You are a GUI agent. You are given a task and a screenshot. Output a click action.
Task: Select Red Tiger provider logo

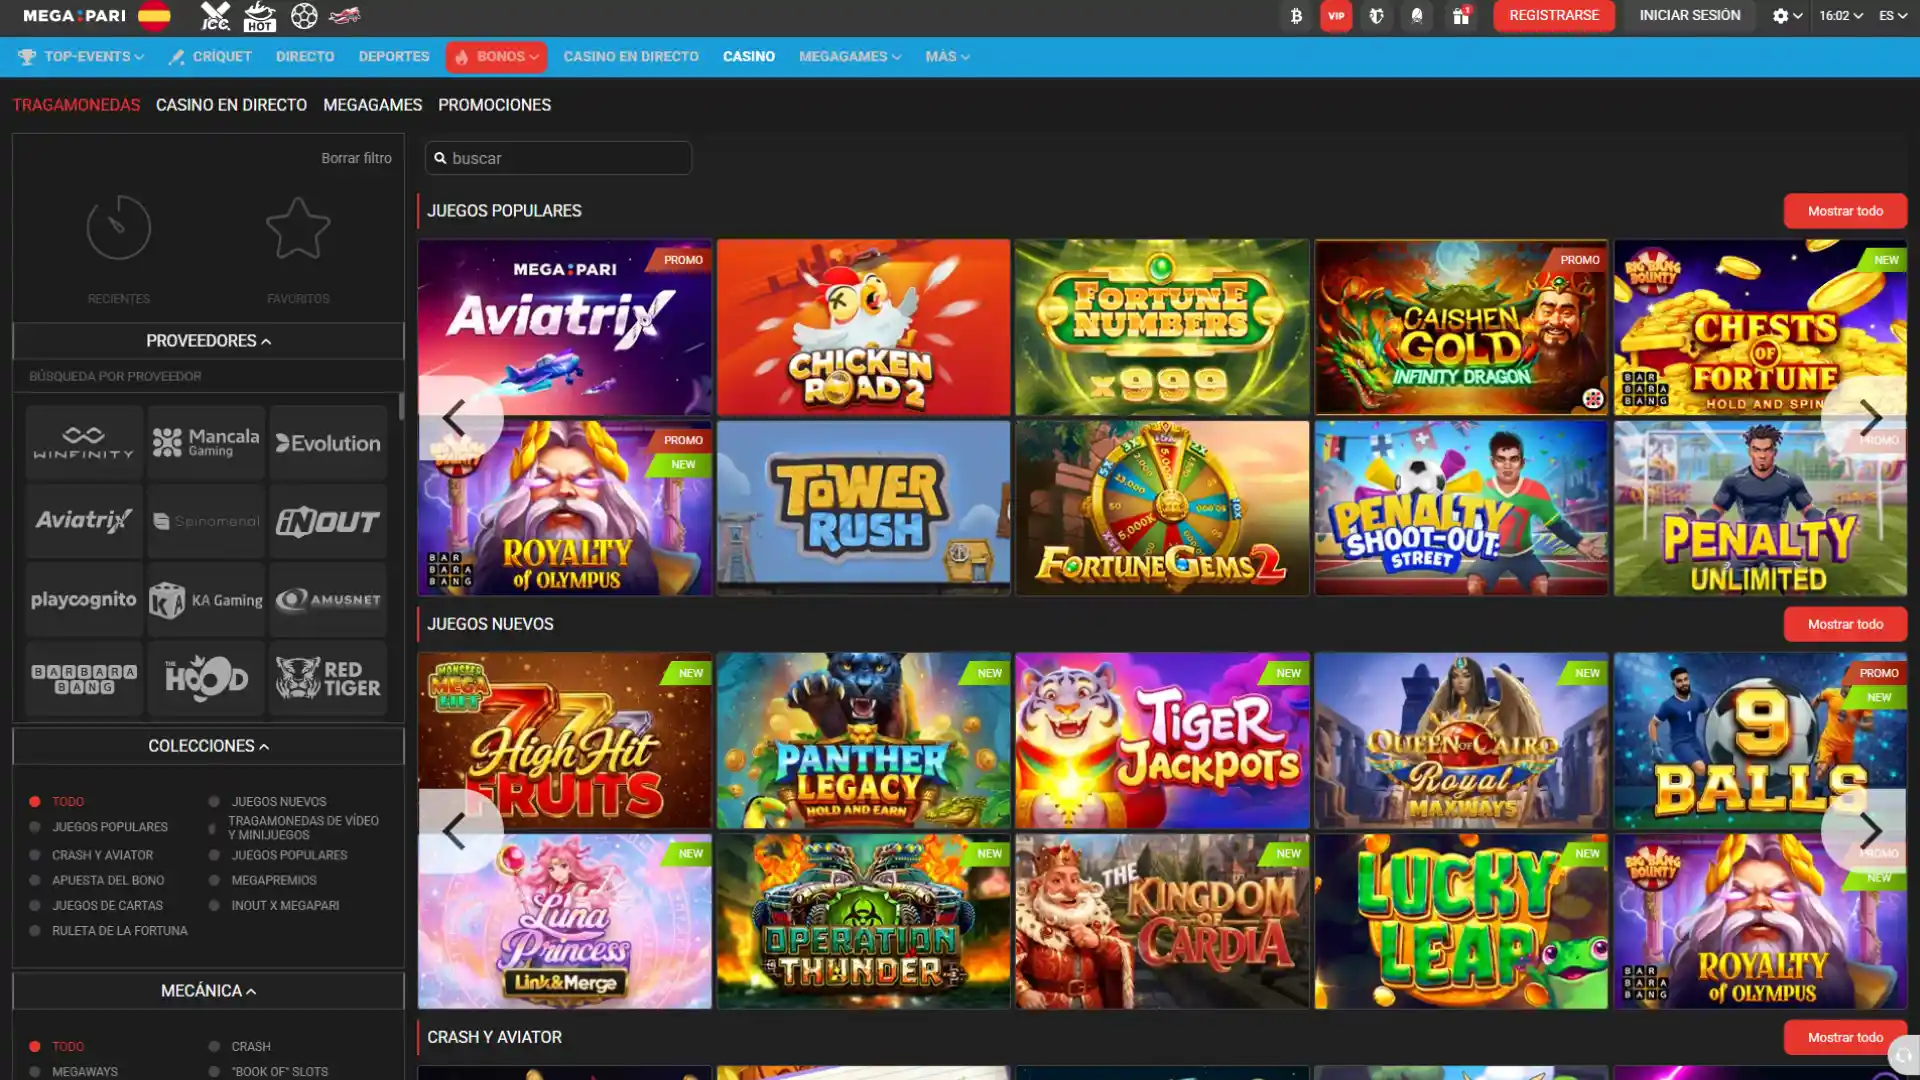click(328, 679)
